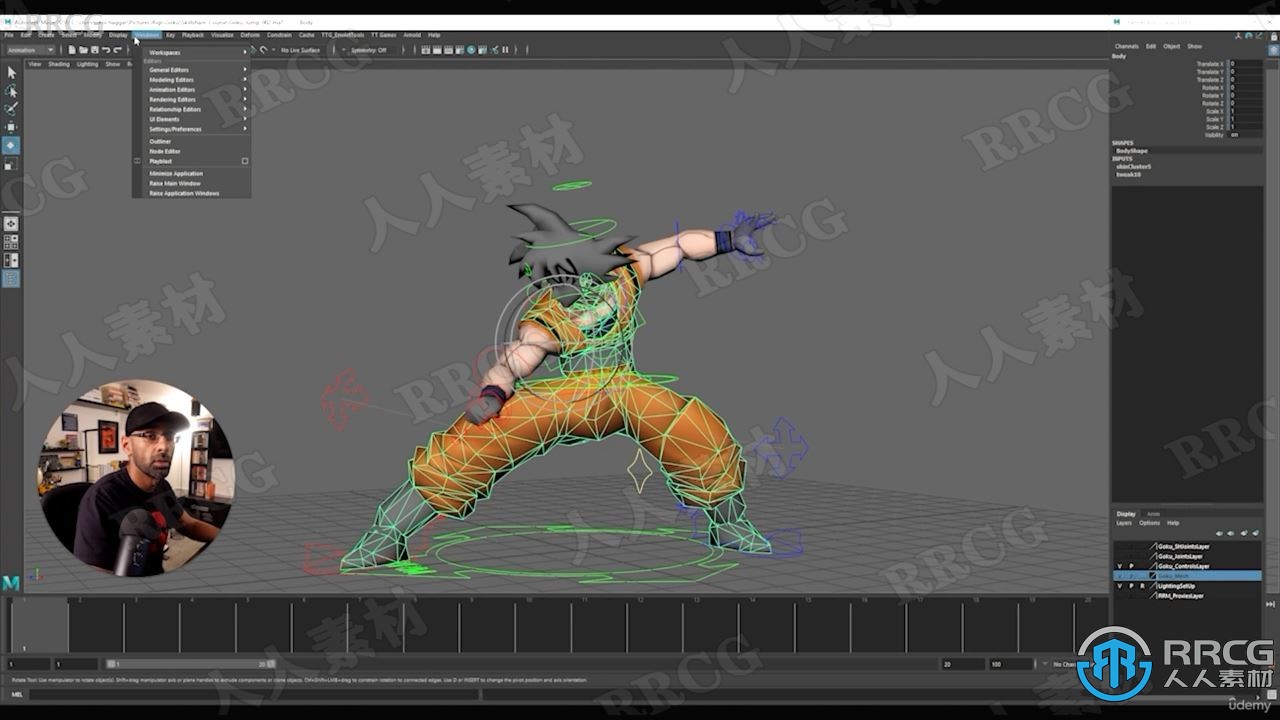The height and width of the screenshot is (720, 1280).
Task: Toggle visibility V of the selected Goku_Mesh layer
Action: 1119,576
